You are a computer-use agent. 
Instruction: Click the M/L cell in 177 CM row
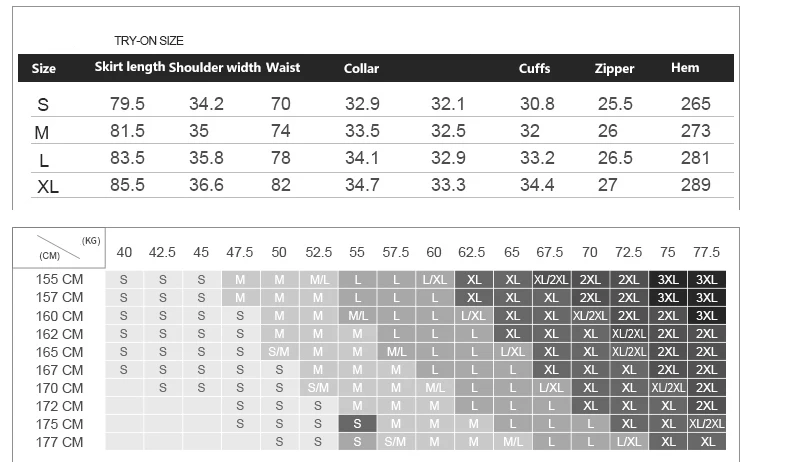(x=512, y=442)
